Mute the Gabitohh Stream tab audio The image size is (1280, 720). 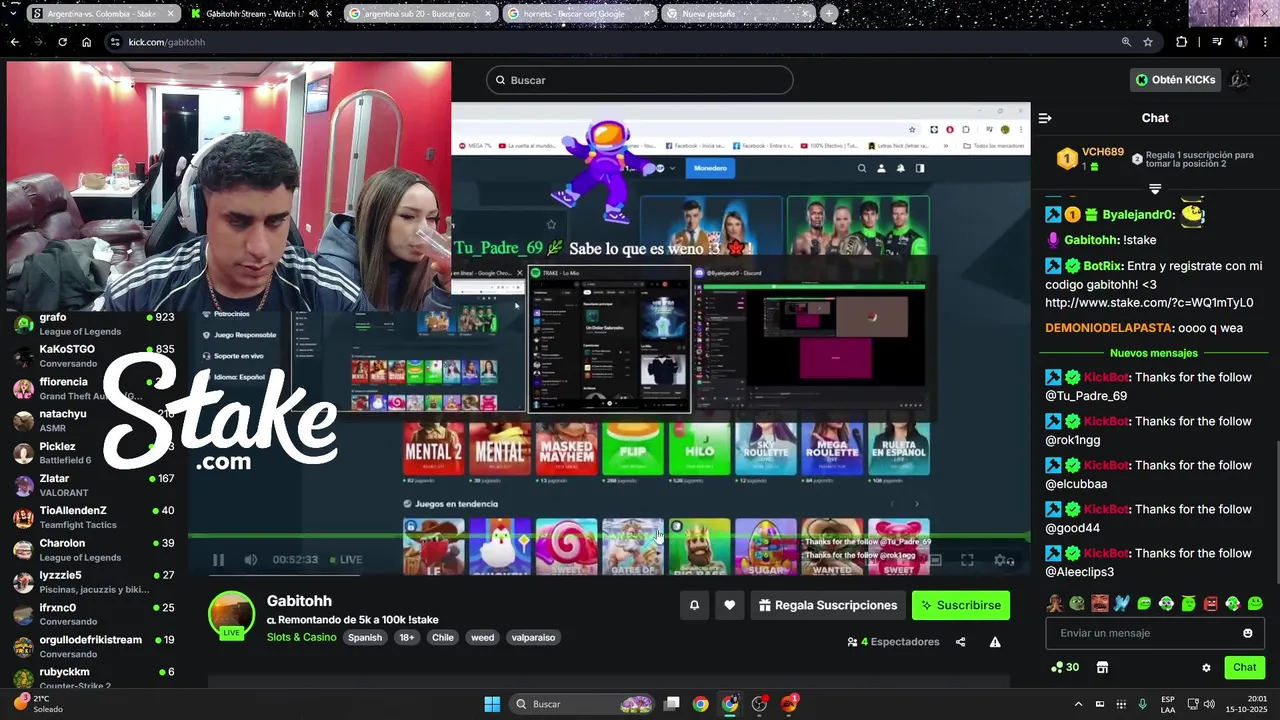314,14
